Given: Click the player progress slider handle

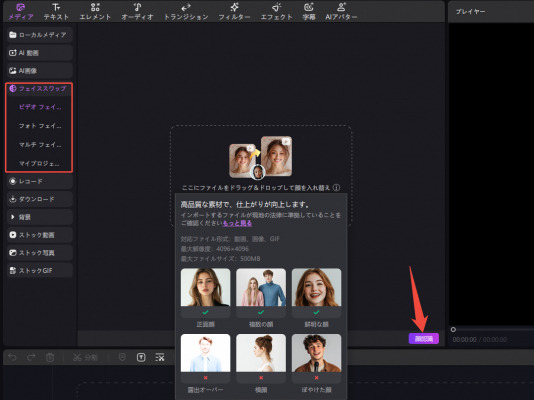Looking at the screenshot, I should tap(453, 329).
